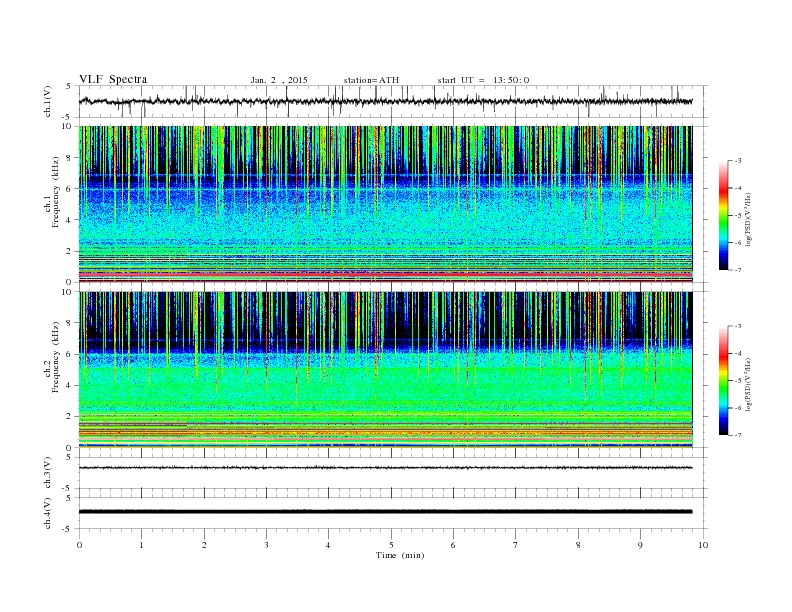Click the "8" kHz tick on ch.1 frequency axis
792x612 pixels.
[69, 158]
